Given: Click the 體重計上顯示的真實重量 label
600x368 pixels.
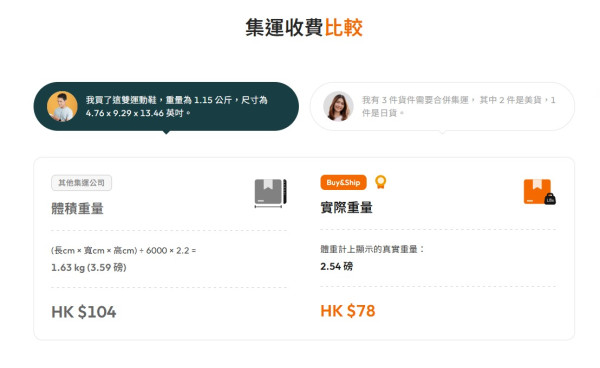Looking at the screenshot, I should coord(372,249).
